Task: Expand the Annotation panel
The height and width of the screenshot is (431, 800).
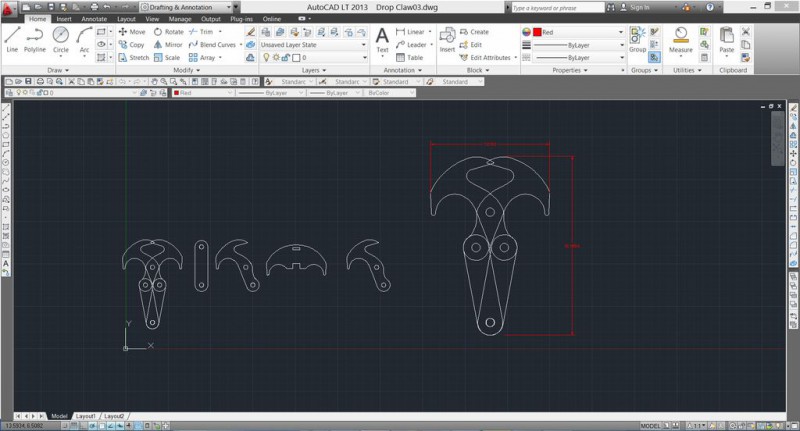Action: click(402, 70)
